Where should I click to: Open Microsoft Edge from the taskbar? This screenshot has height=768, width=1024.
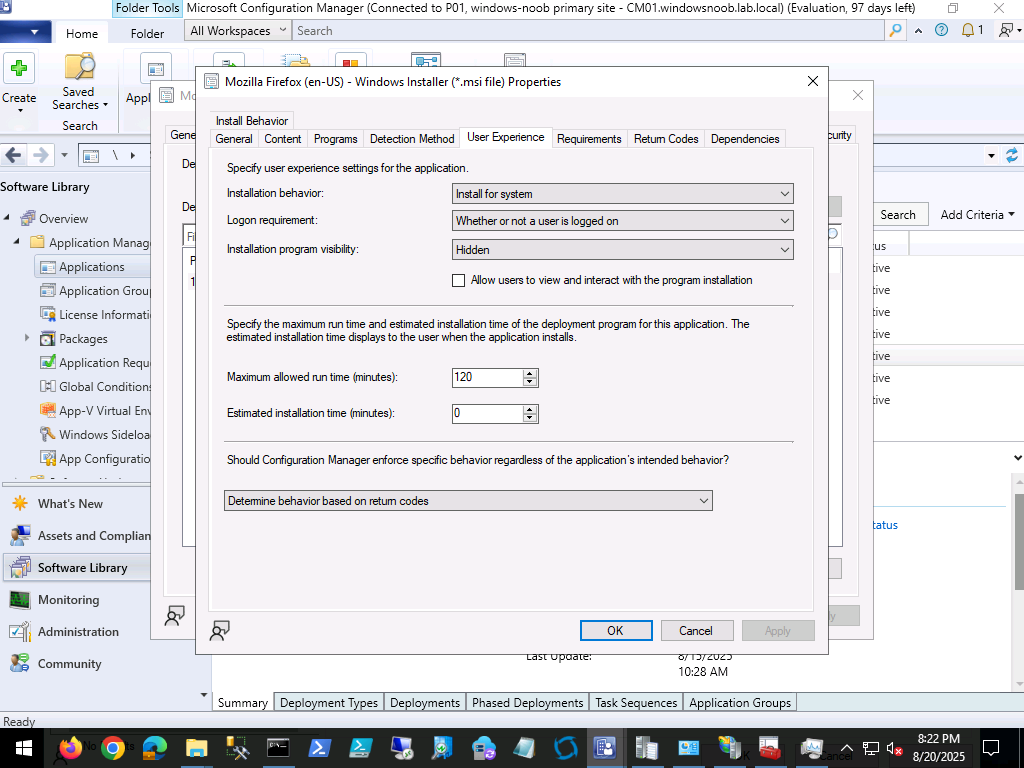point(154,748)
